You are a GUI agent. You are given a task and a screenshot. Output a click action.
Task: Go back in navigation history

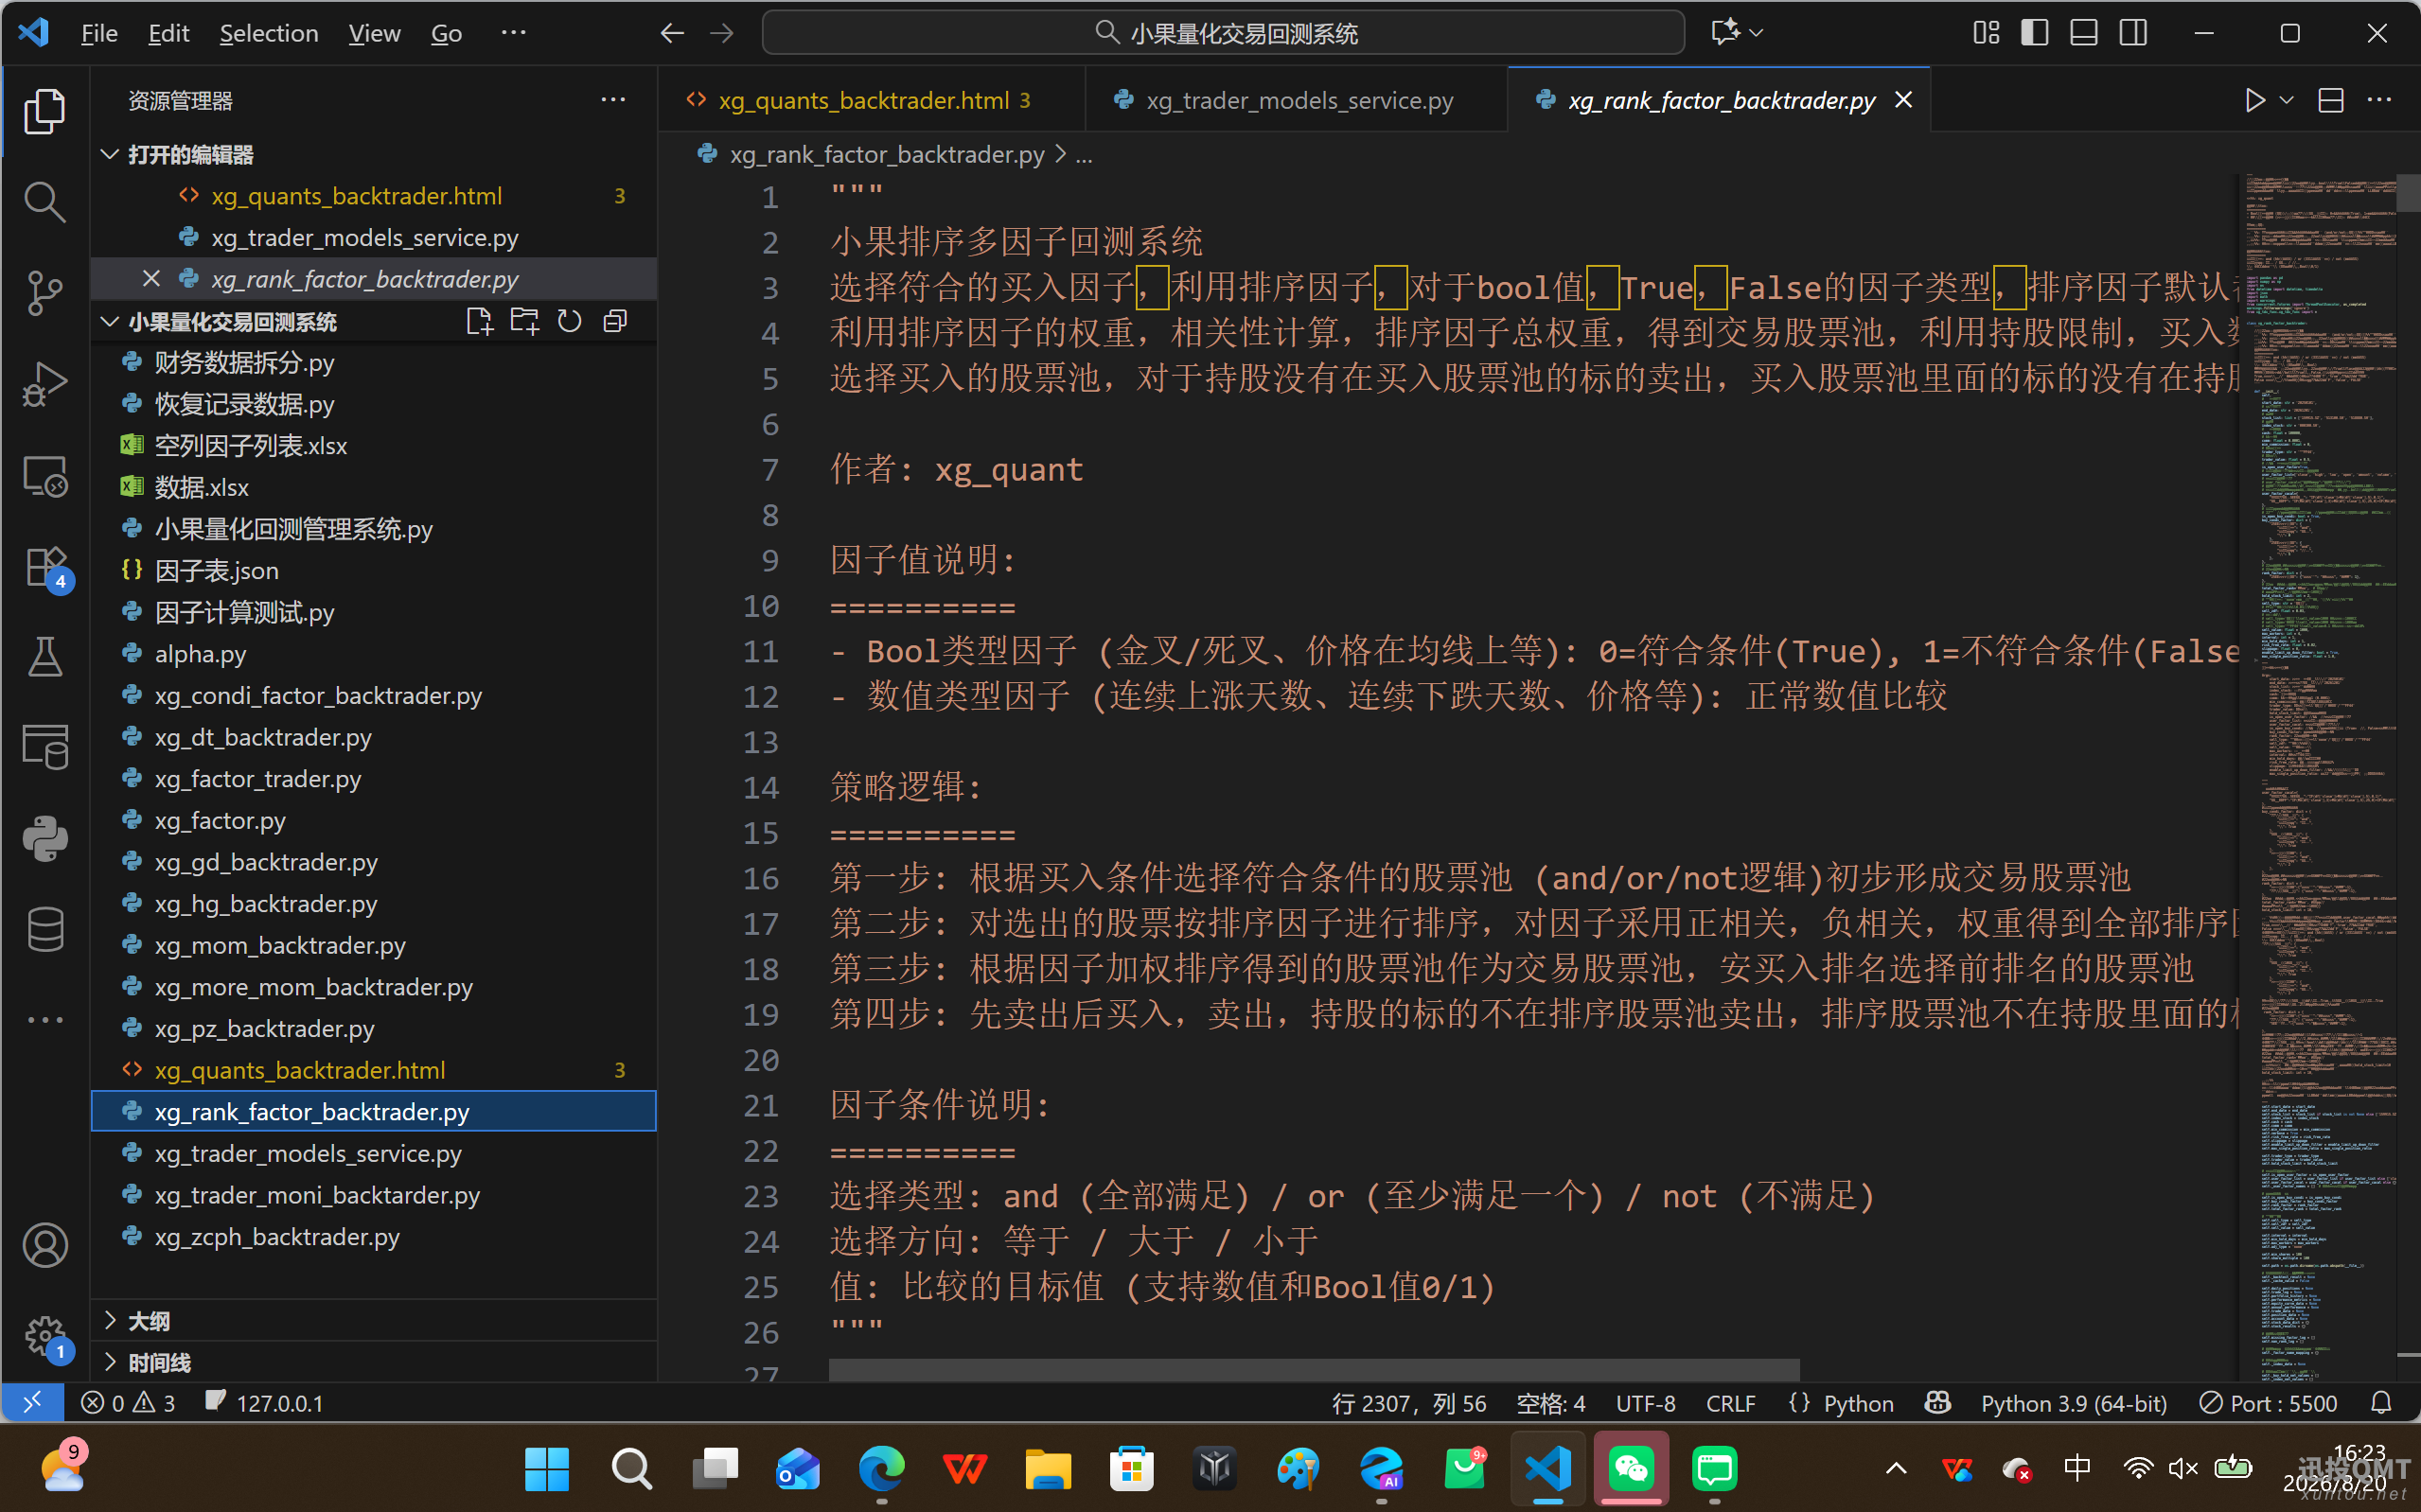coord(672,33)
